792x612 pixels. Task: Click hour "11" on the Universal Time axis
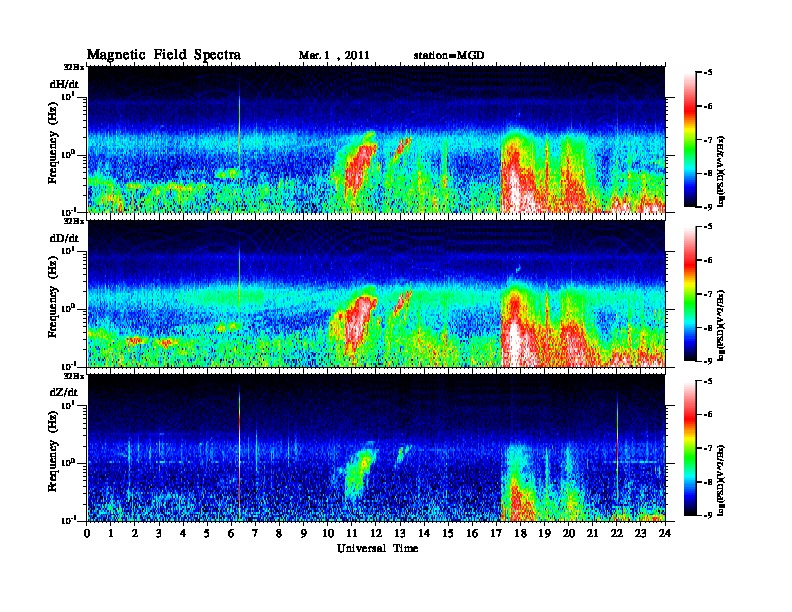(352, 533)
